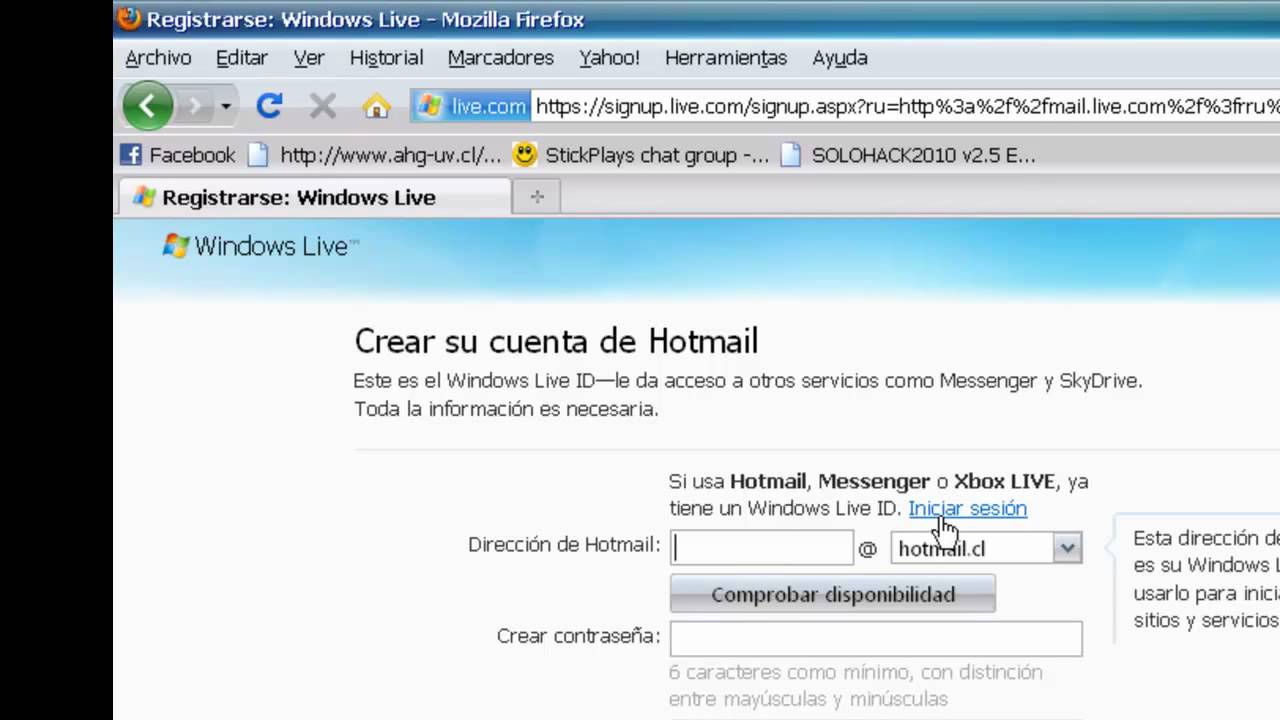Open the back/forward history dropdown arrow
Viewport: 1280px width, 720px height.
pos(226,106)
